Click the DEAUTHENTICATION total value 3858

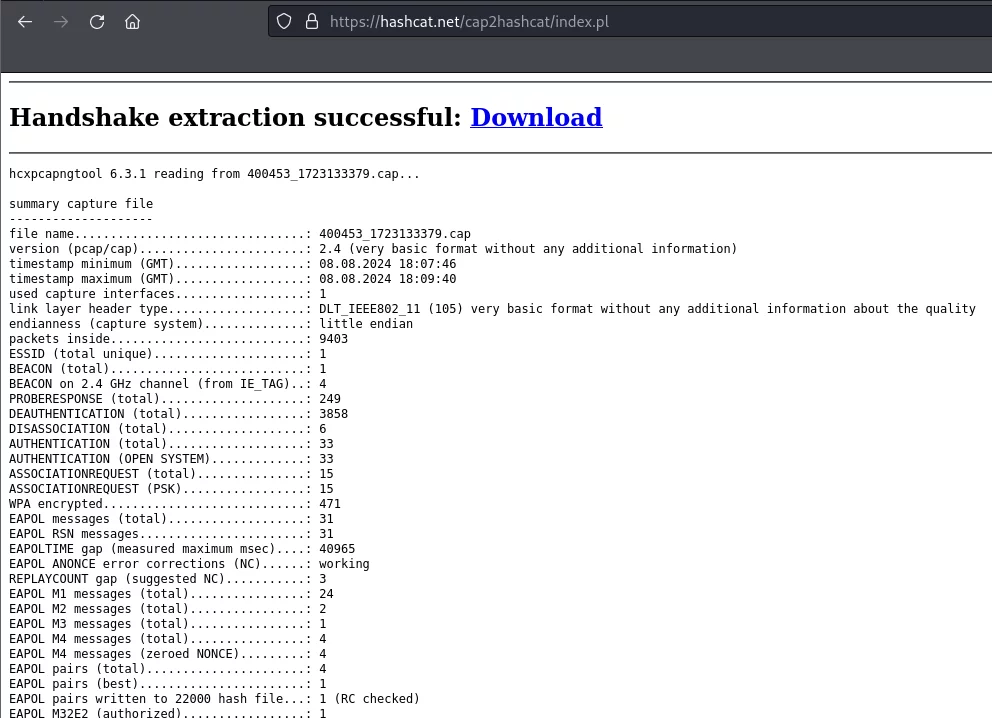[x=333, y=414]
